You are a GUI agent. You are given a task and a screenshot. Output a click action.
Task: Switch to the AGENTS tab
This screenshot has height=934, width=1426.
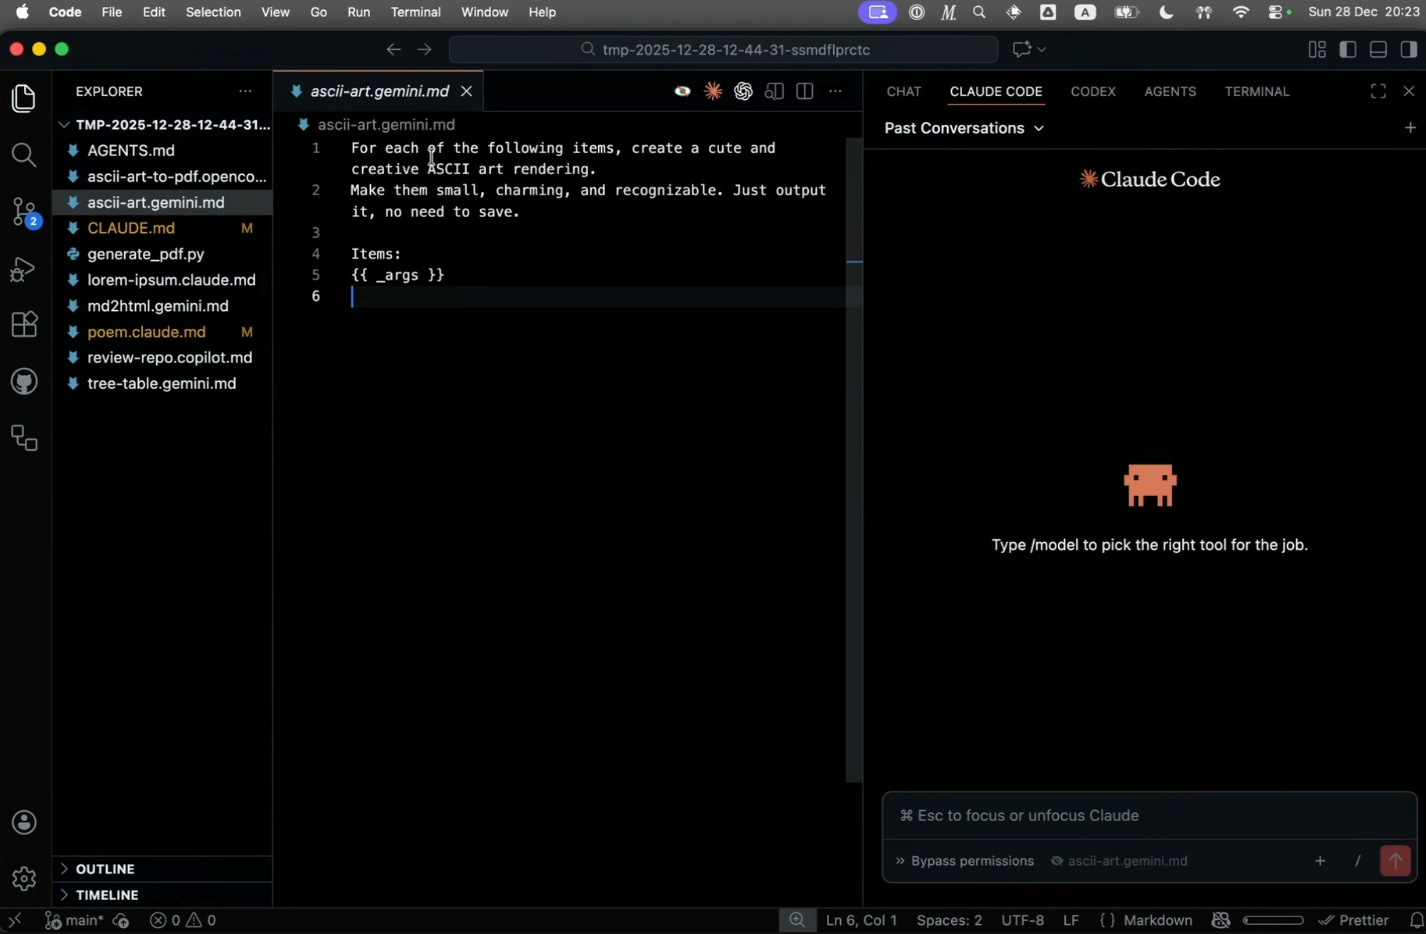pos(1170,91)
